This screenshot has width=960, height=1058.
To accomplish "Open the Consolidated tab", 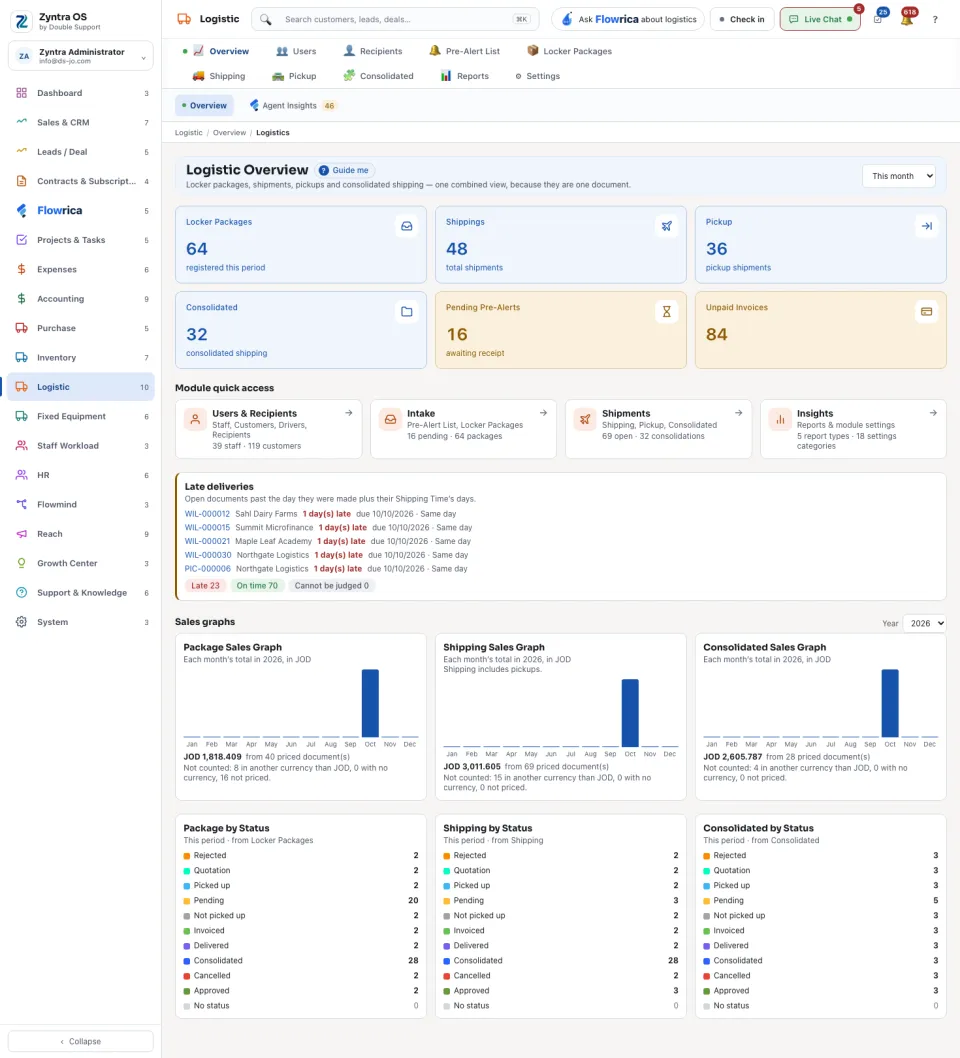I will point(378,76).
